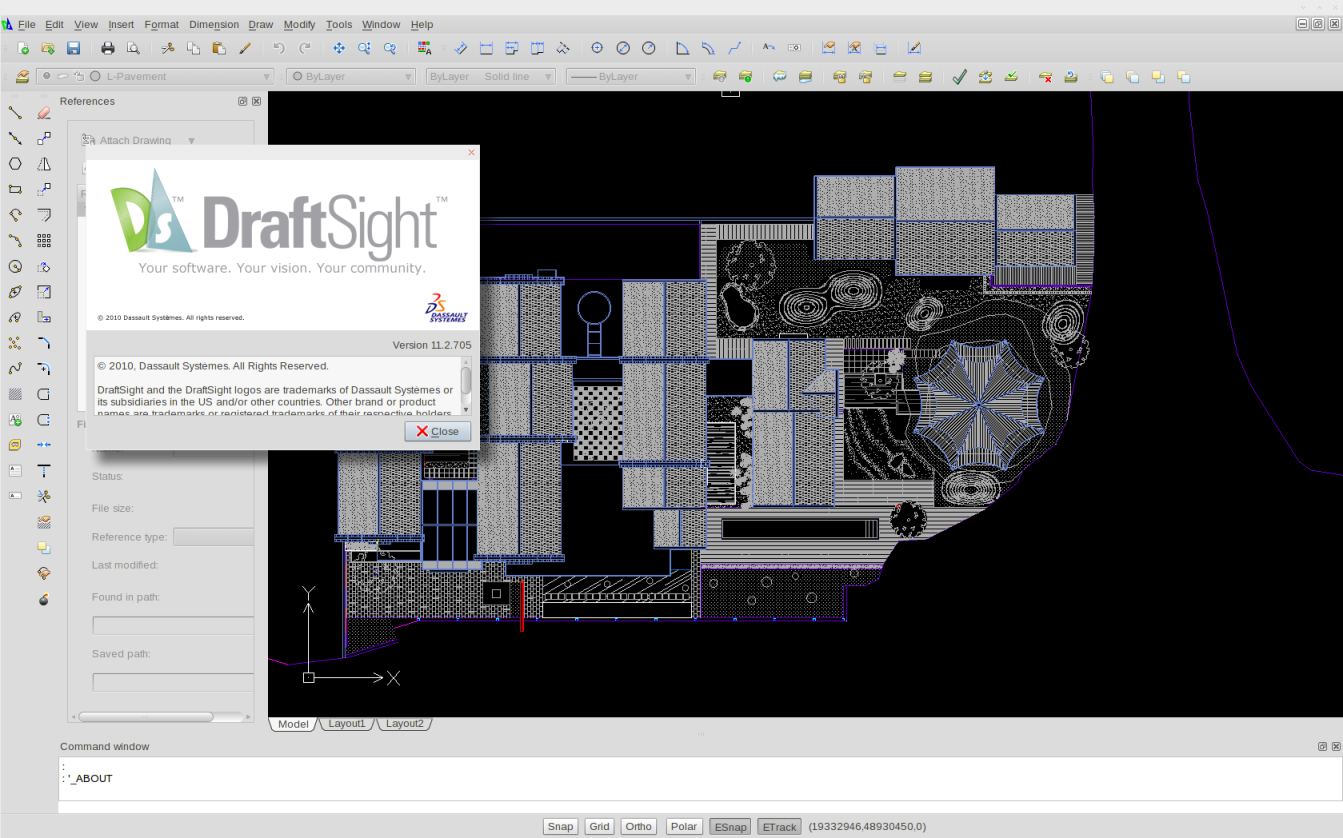Toggle ESnap in the status bar

tap(730, 826)
